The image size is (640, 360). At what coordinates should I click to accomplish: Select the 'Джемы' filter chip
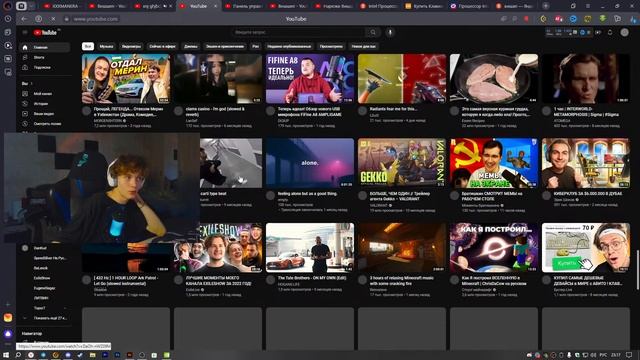(191, 47)
